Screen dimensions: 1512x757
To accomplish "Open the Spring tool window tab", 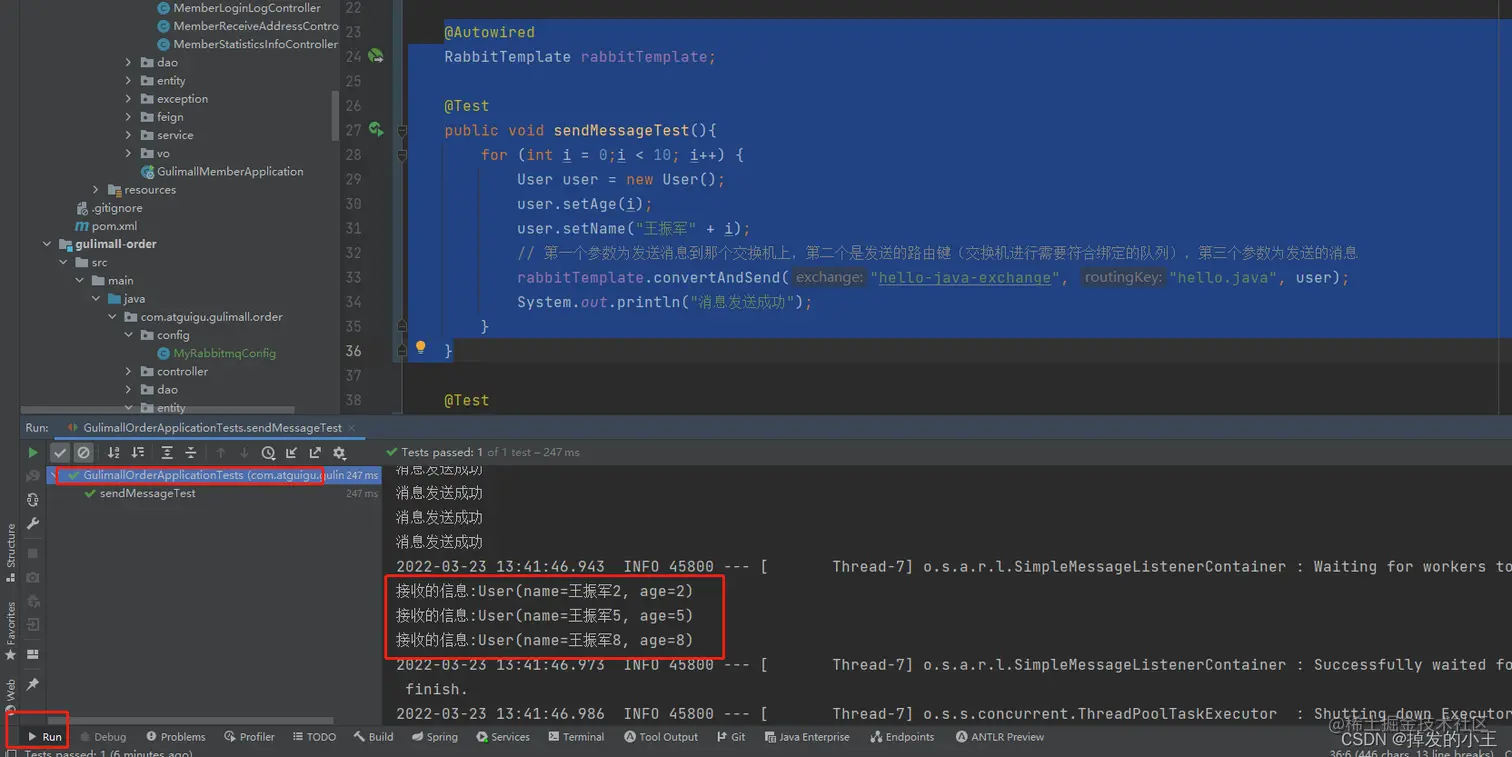I will (434, 737).
